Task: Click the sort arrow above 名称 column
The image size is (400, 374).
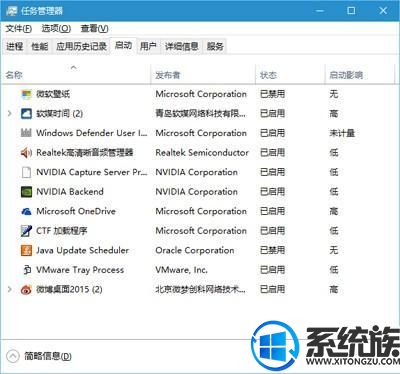Action: pyautogui.click(x=74, y=68)
